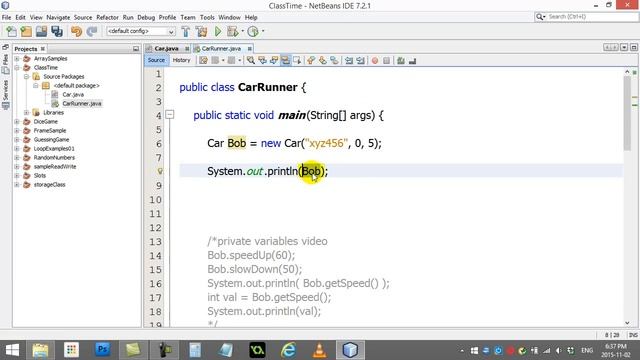This screenshot has height=360, width=640.
Task: Click the Stop Macro Recording icon
Action: pyautogui.click(x=386, y=61)
